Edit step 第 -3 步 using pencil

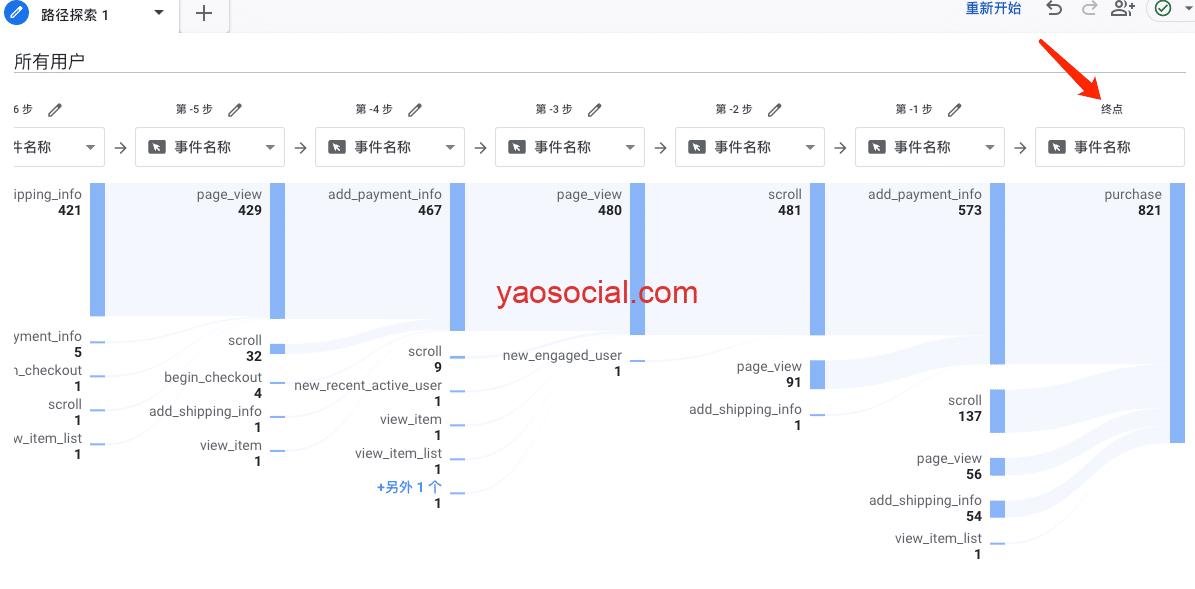[x=595, y=110]
